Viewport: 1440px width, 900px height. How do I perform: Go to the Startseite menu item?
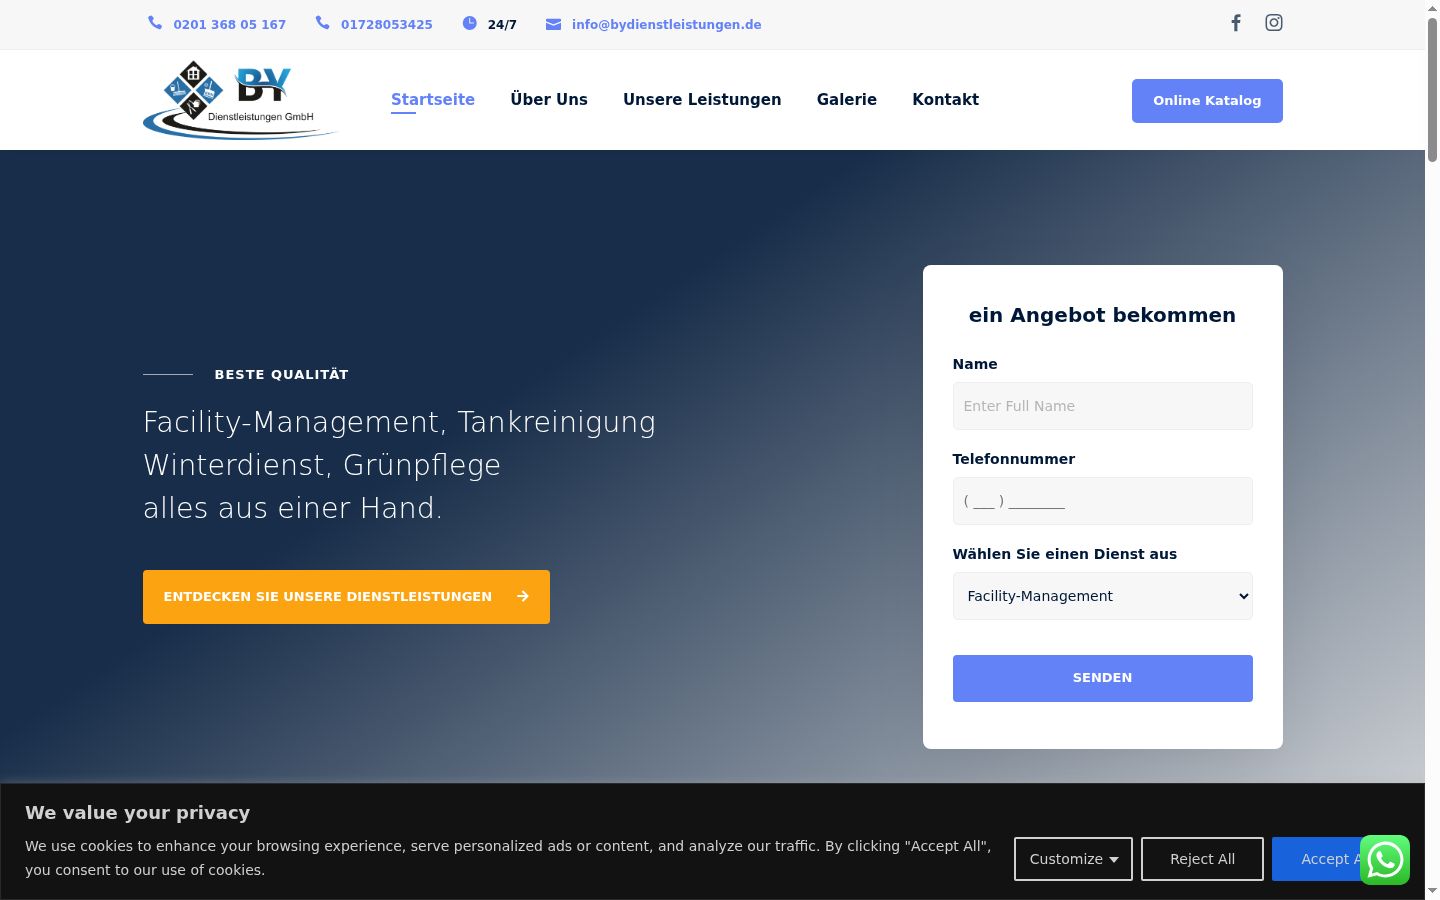click(433, 100)
